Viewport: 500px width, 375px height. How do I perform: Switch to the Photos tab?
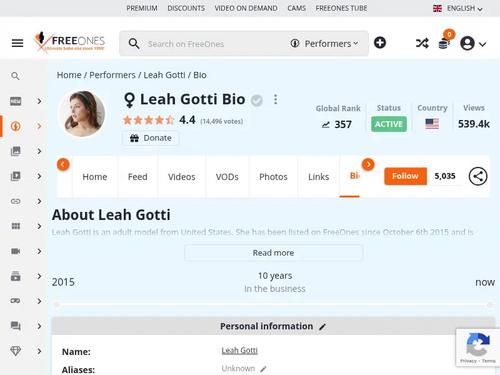tap(273, 177)
